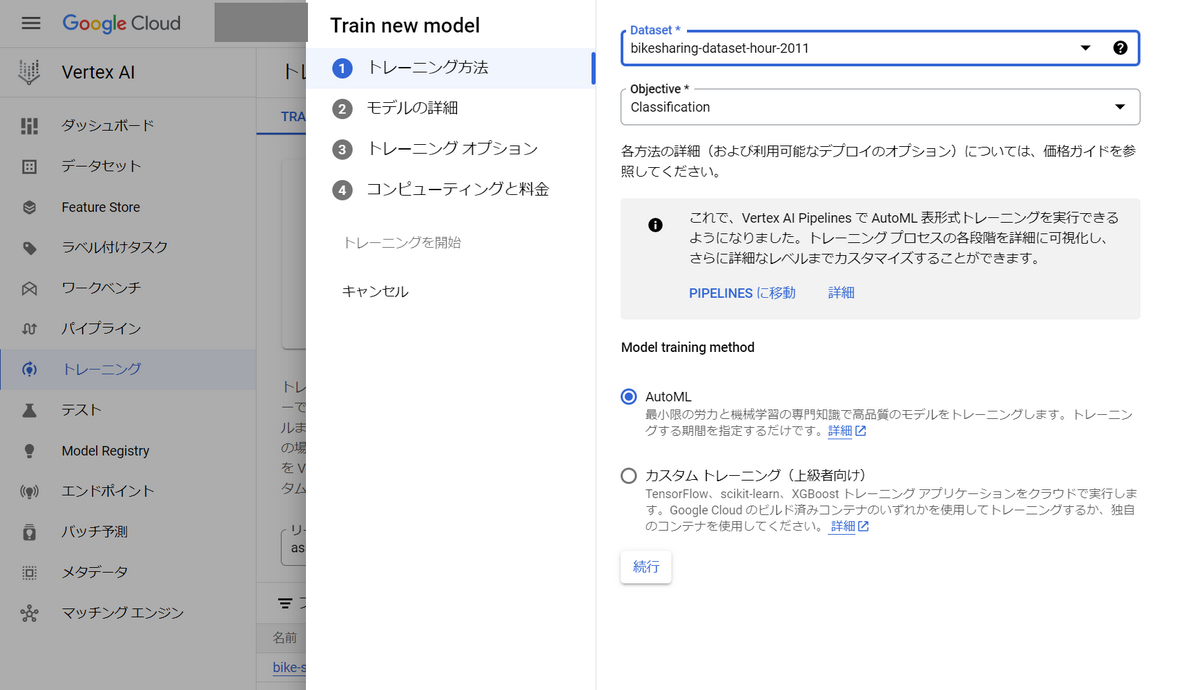Viewport: 1200px width, 690px height.
Task: Click the 詳細 link under カスタム トレーニング
Action: pyautogui.click(x=843, y=526)
